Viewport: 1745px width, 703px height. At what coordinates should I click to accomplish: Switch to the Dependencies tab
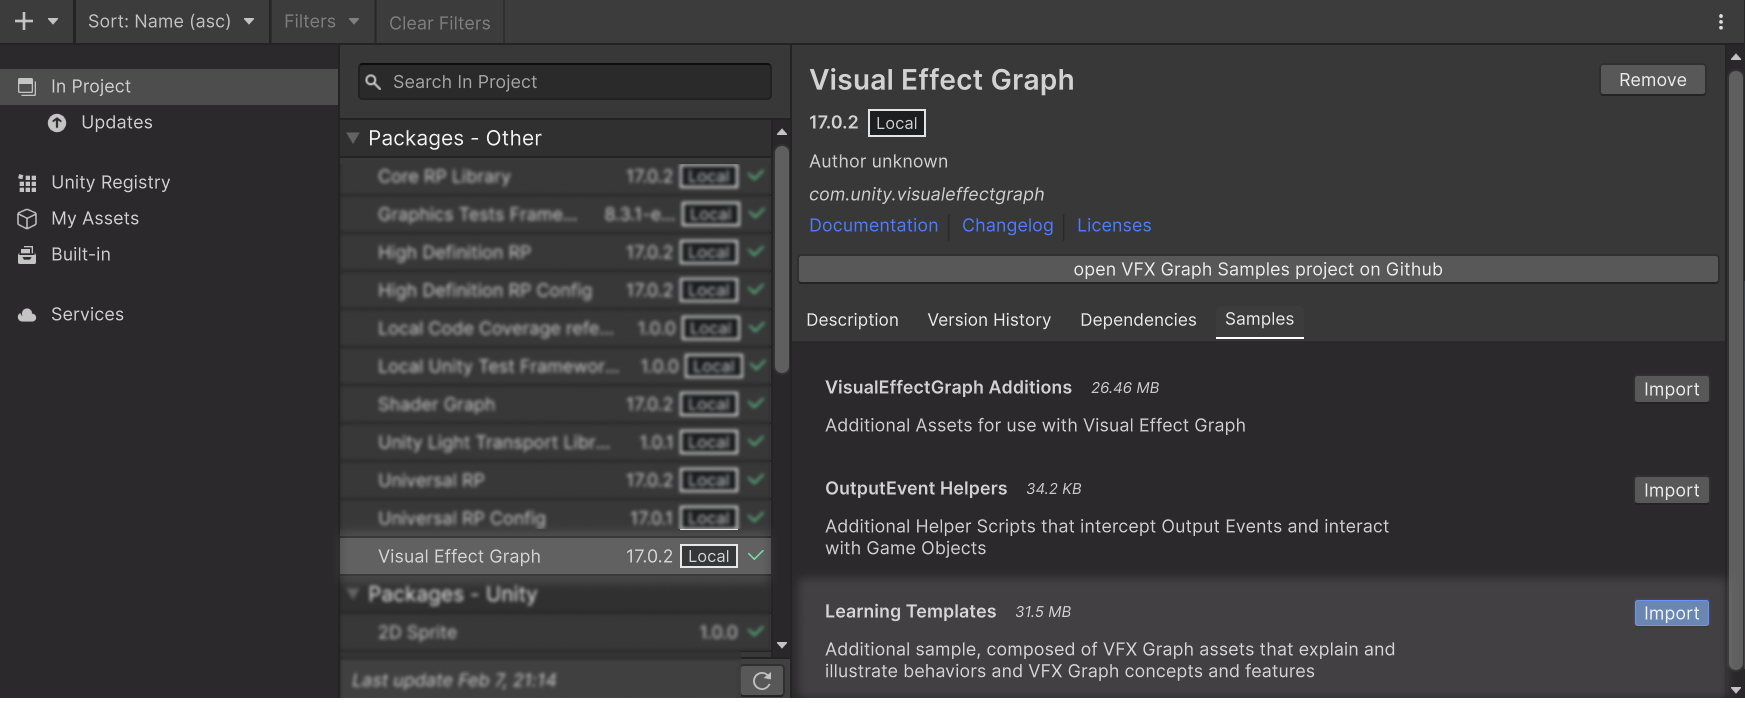pos(1138,320)
